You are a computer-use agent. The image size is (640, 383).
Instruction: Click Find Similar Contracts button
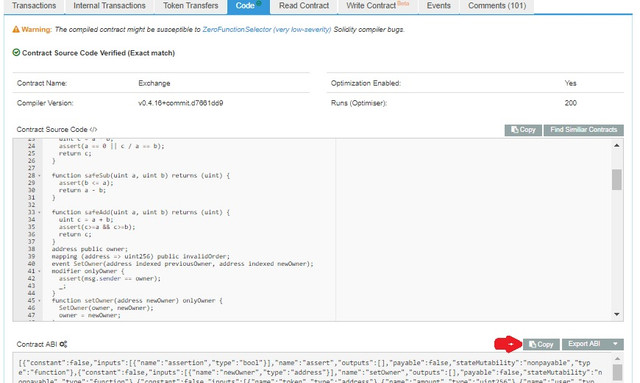(x=583, y=130)
